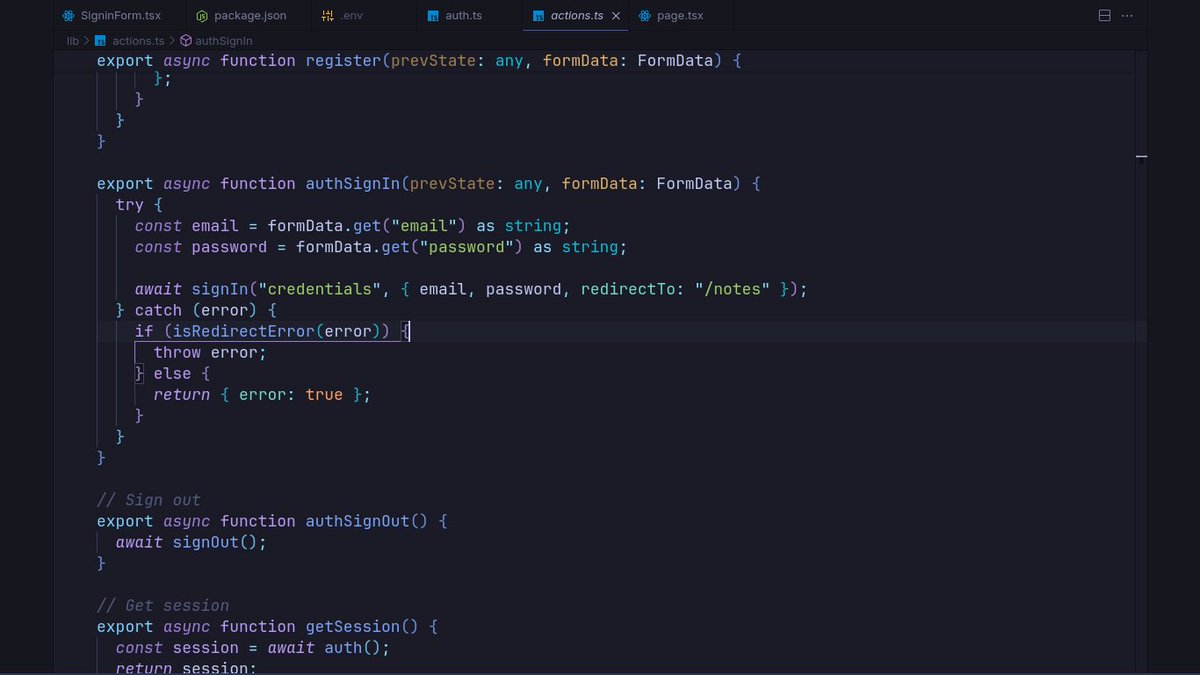Click the "true" value in return statement
The image size is (1200, 675).
click(x=324, y=394)
